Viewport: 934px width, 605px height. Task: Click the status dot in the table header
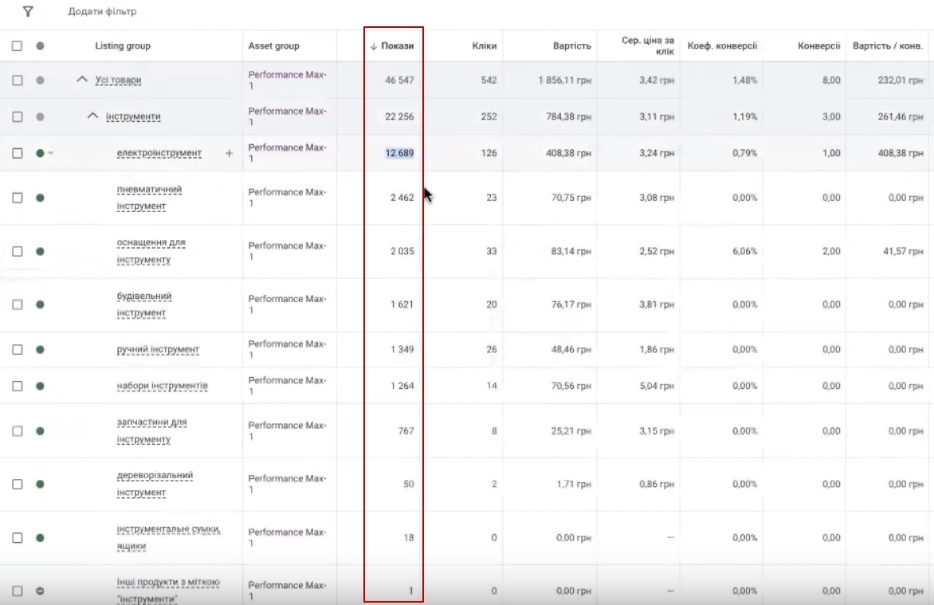pos(40,46)
